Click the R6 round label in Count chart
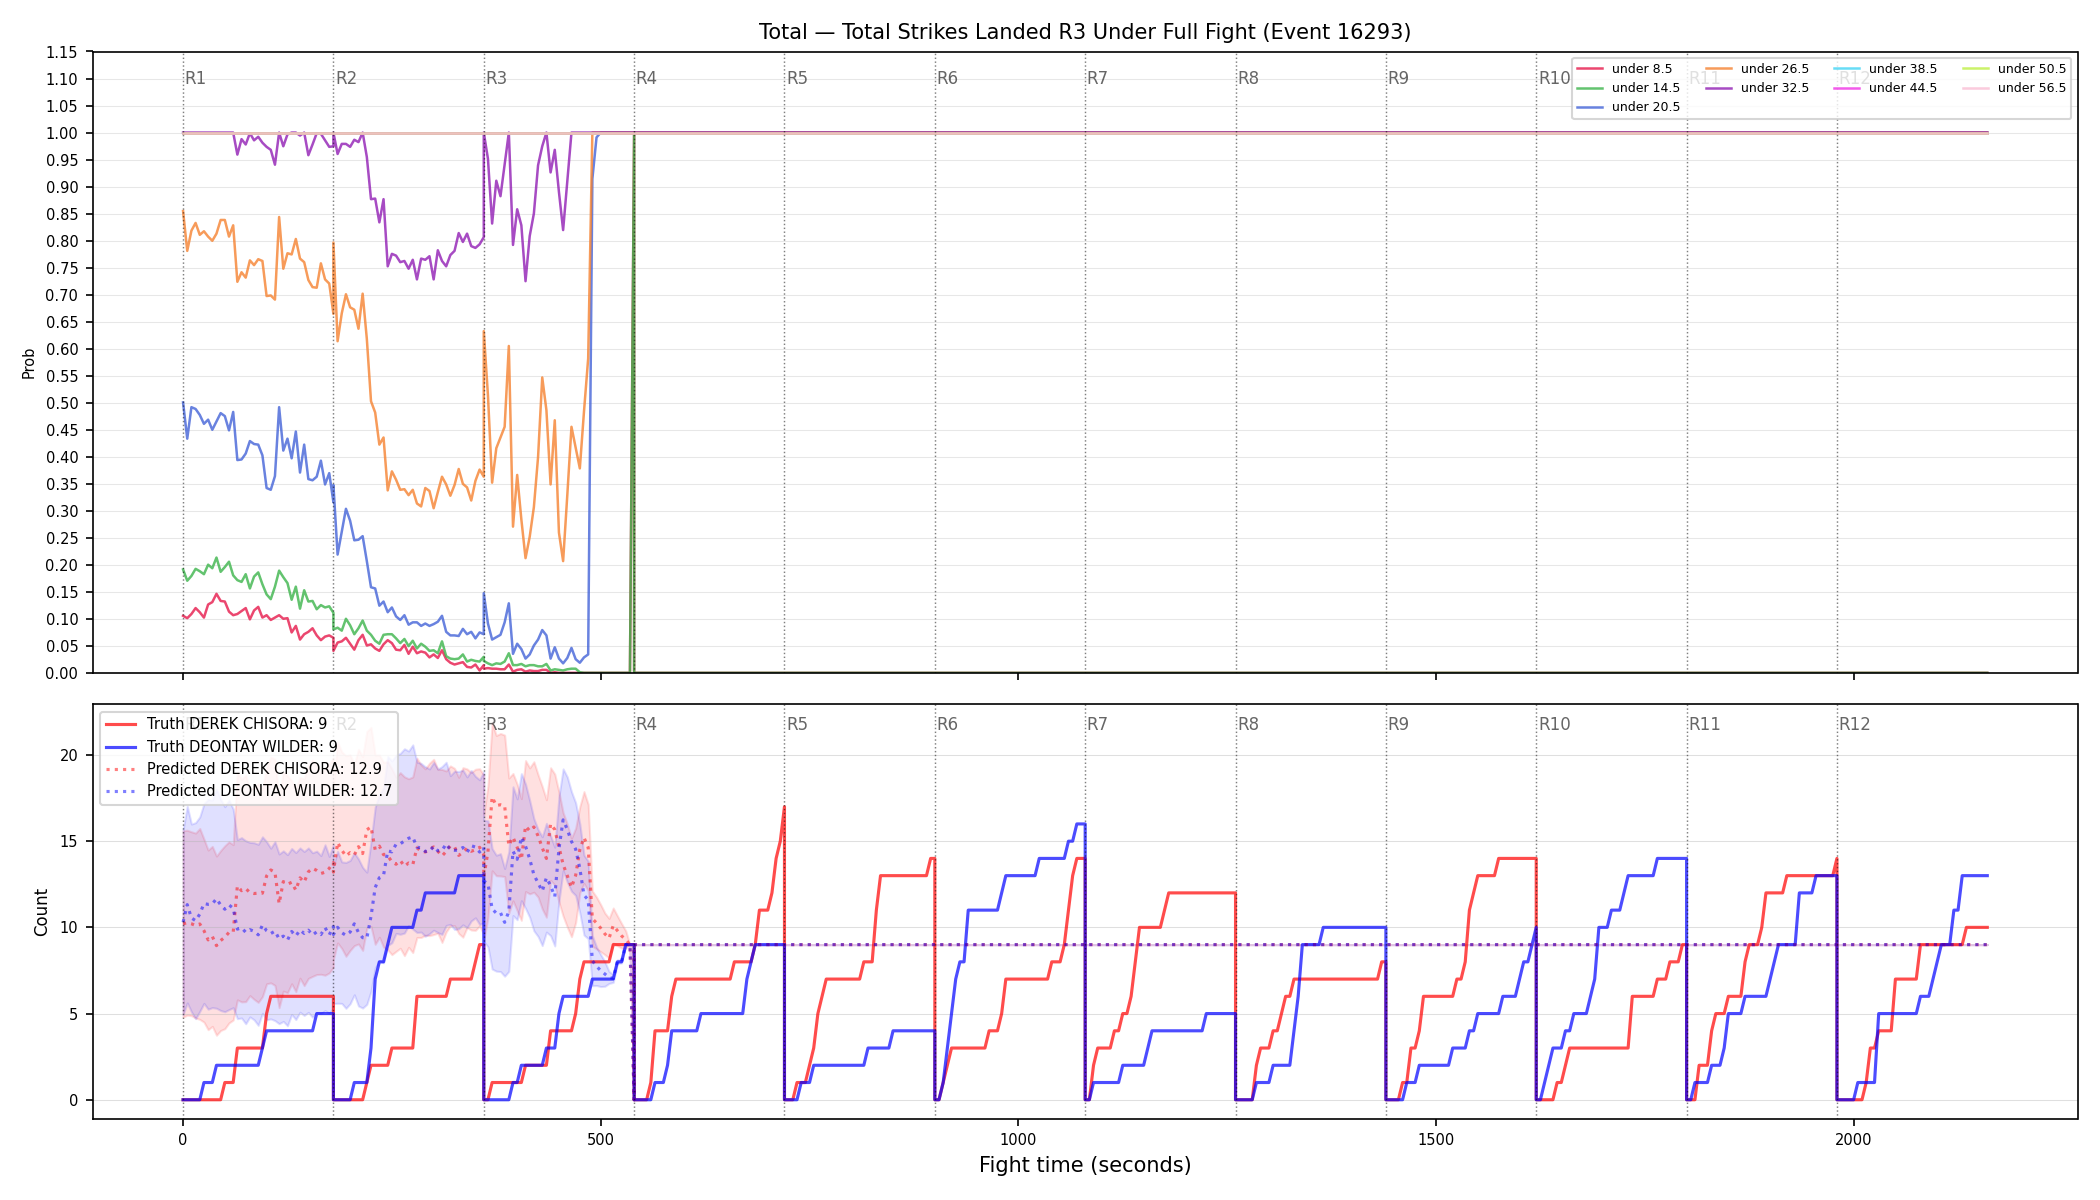Image resolution: width=2100 pixels, height=1200 pixels. point(947,724)
